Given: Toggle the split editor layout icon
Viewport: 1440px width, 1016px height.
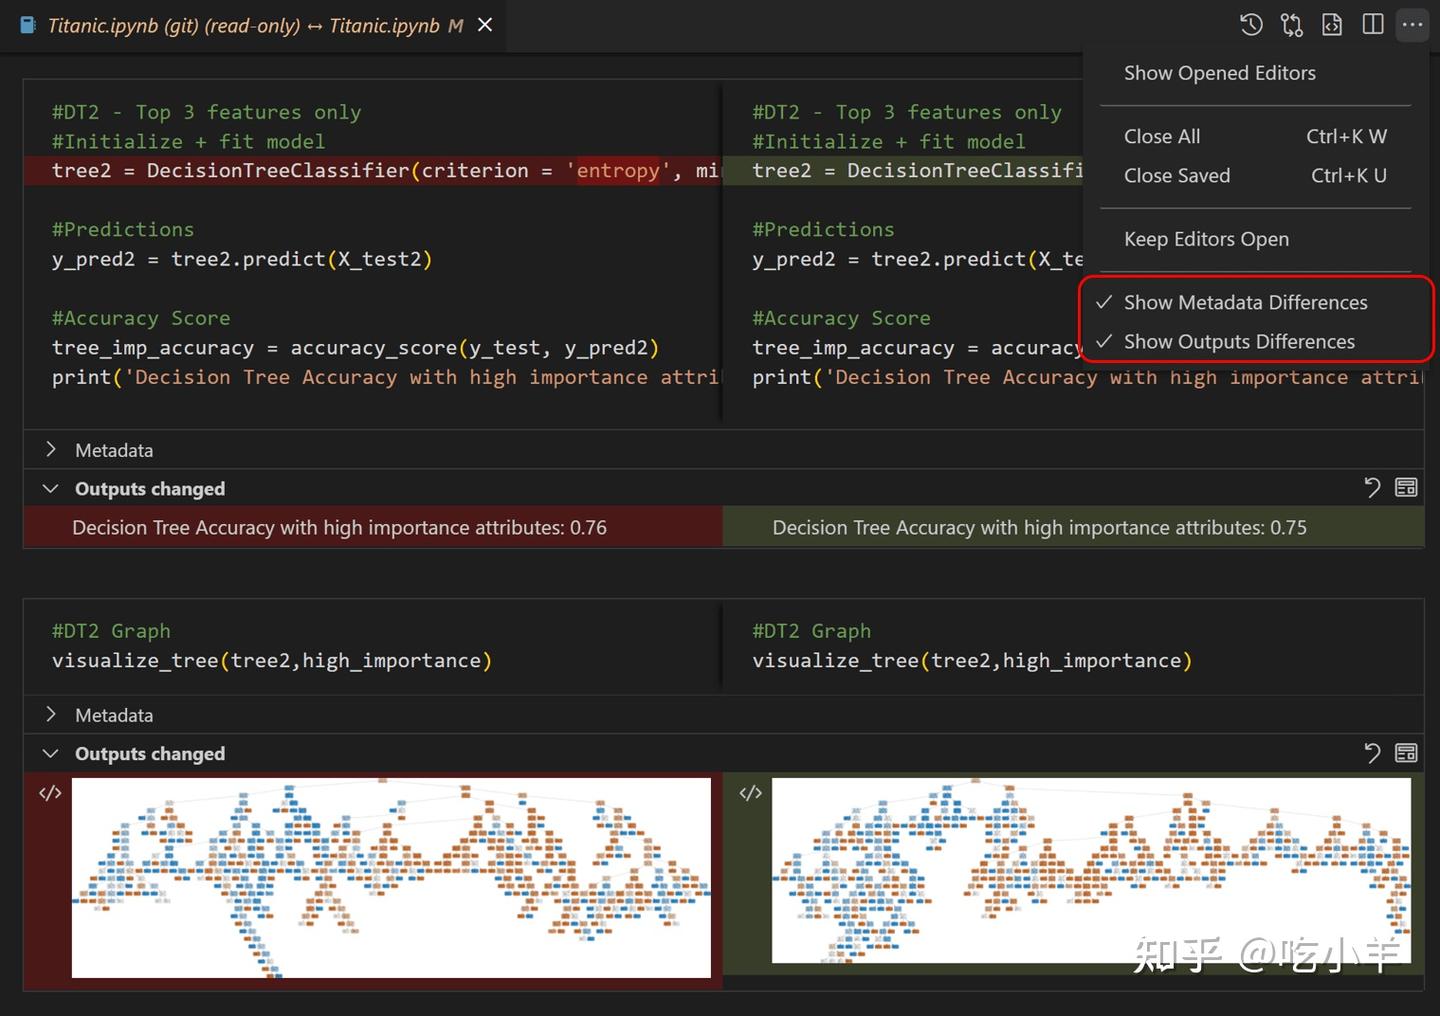Looking at the screenshot, I should [1372, 25].
